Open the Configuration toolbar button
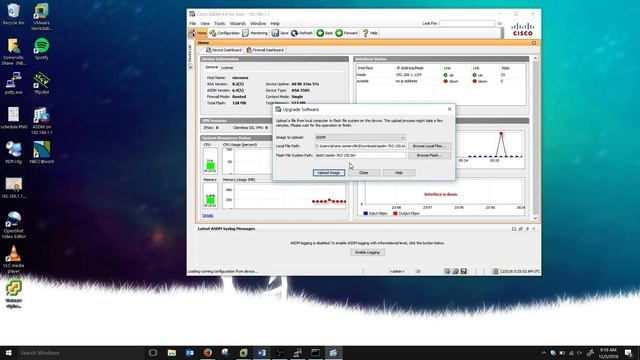This screenshot has height=360, width=640. [224, 33]
